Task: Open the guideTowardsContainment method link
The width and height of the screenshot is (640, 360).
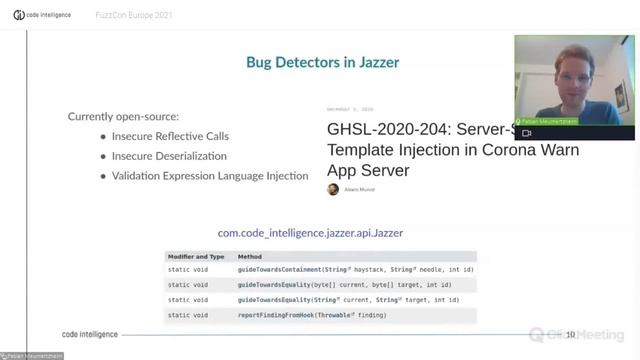Action: pos(280,269)
